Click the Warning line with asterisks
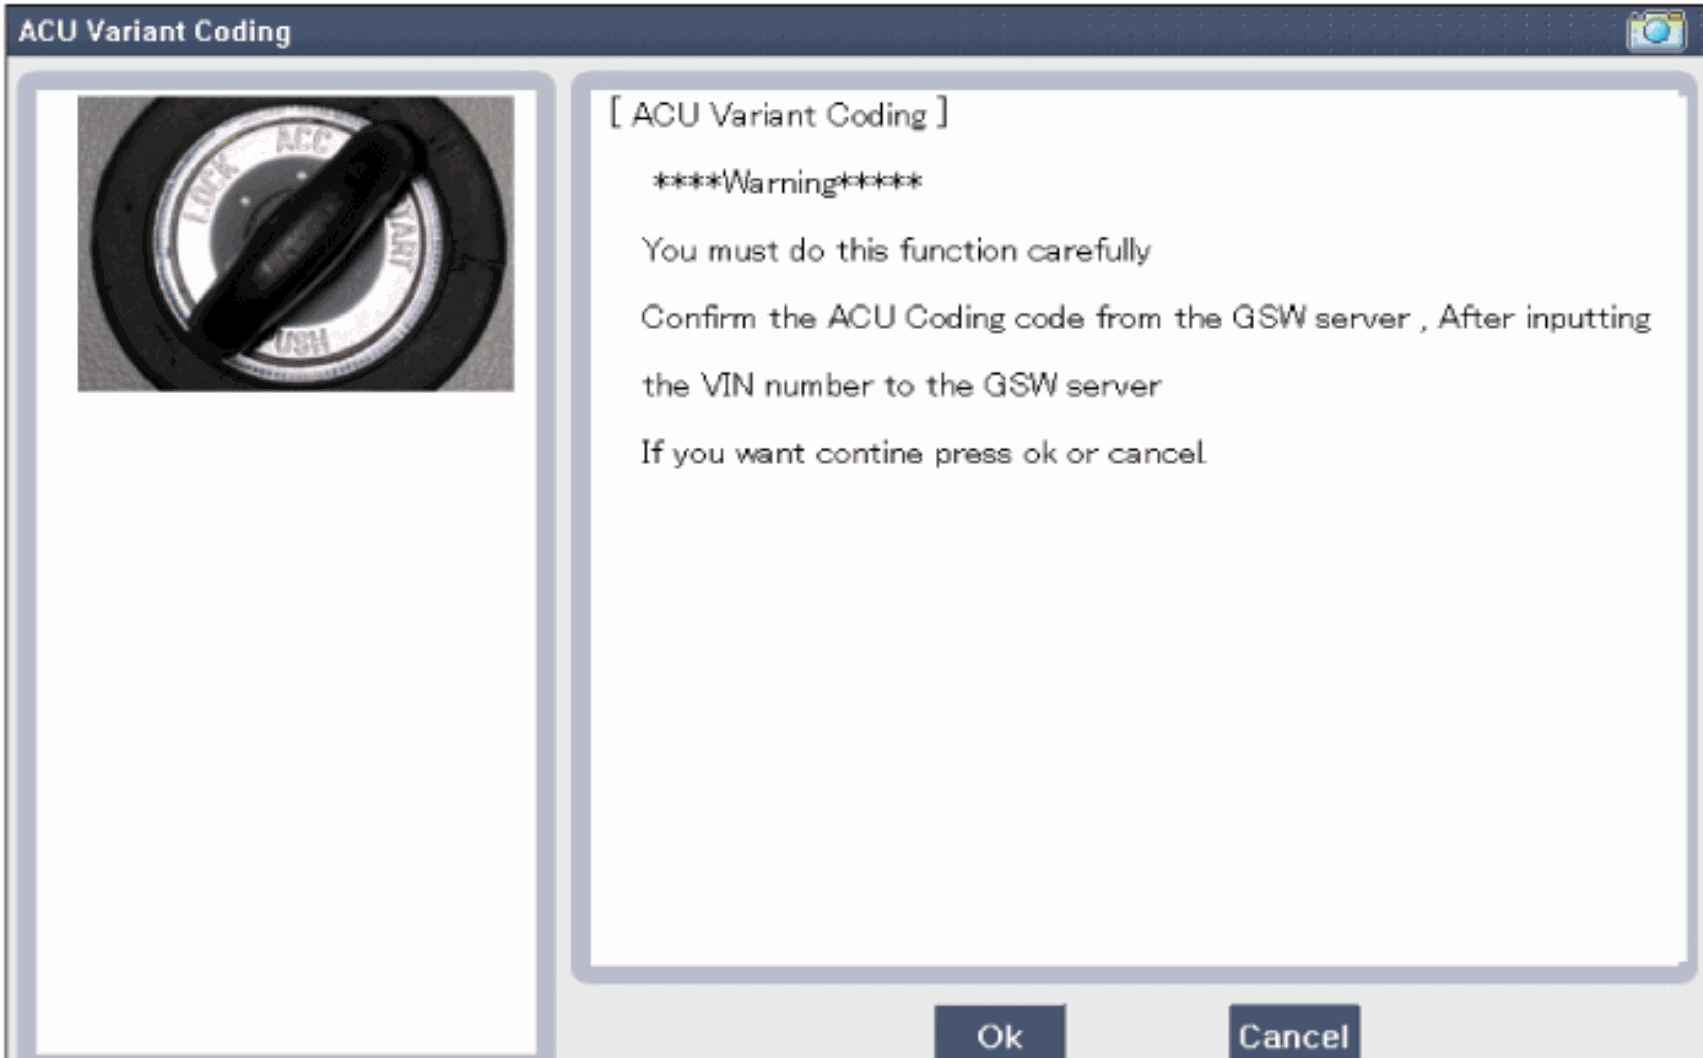Viewport: 1703px width, 1058px height. click(786, 183)
